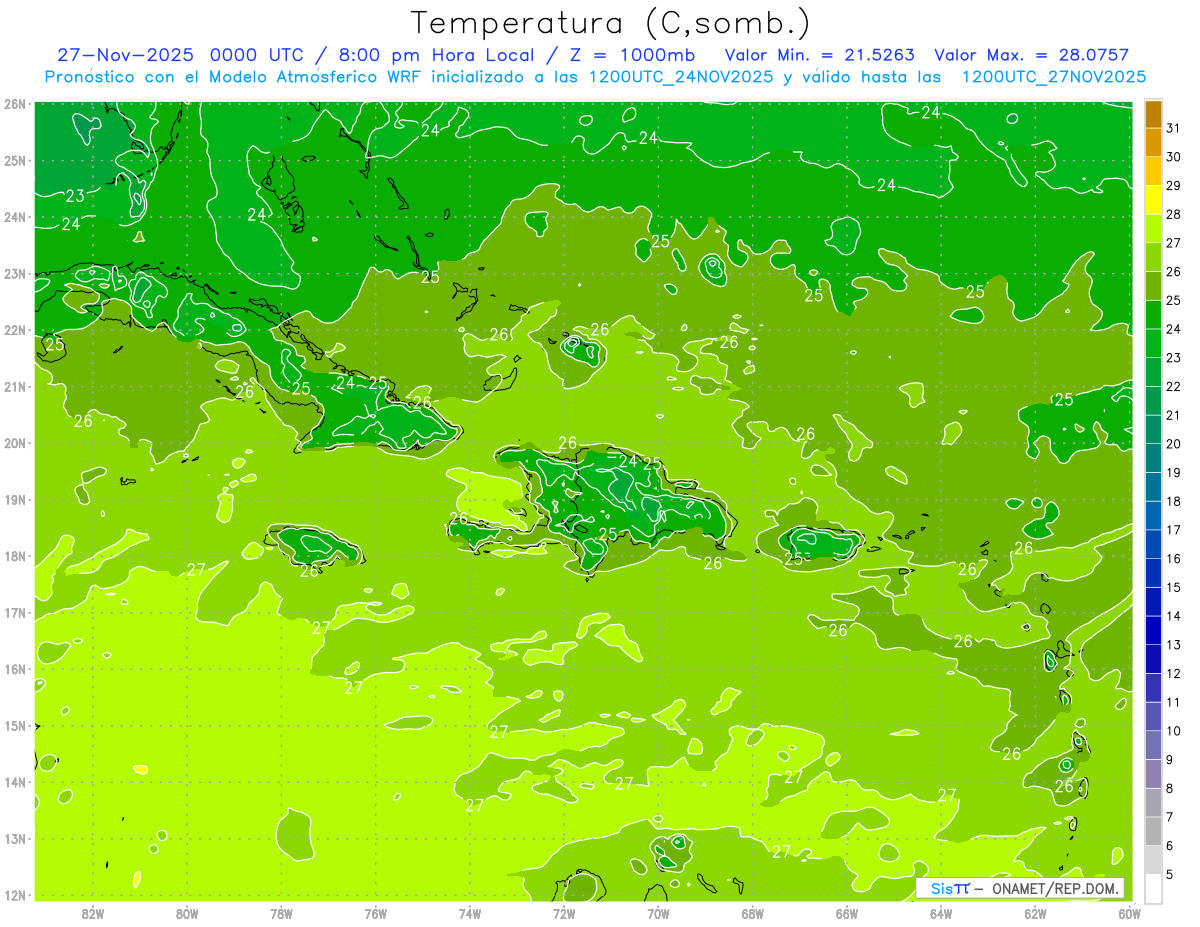Image resolution: width=1200 pixels, height=927 pixels.
Task: Click the 76W longitude axis label
Action: point(375,913)
